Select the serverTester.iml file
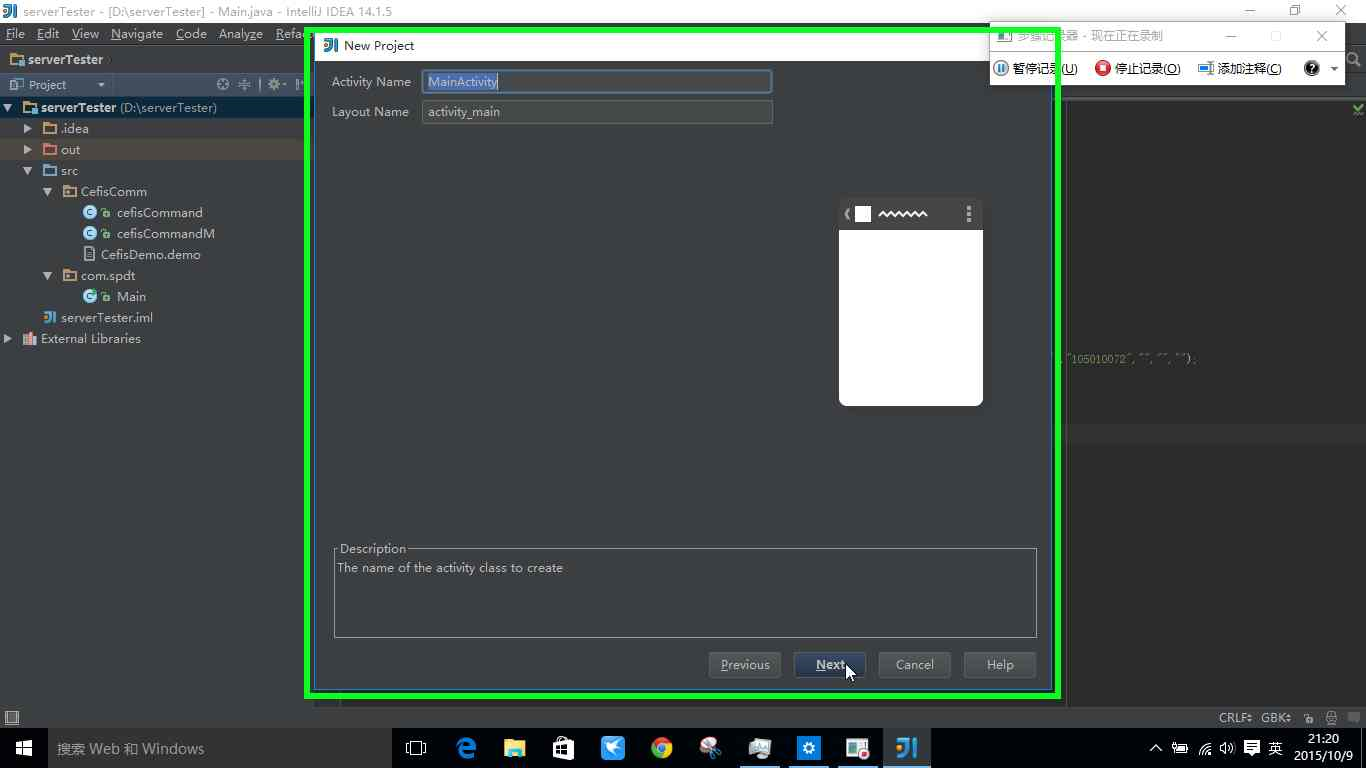The image size is (1366, 768). 106,317
